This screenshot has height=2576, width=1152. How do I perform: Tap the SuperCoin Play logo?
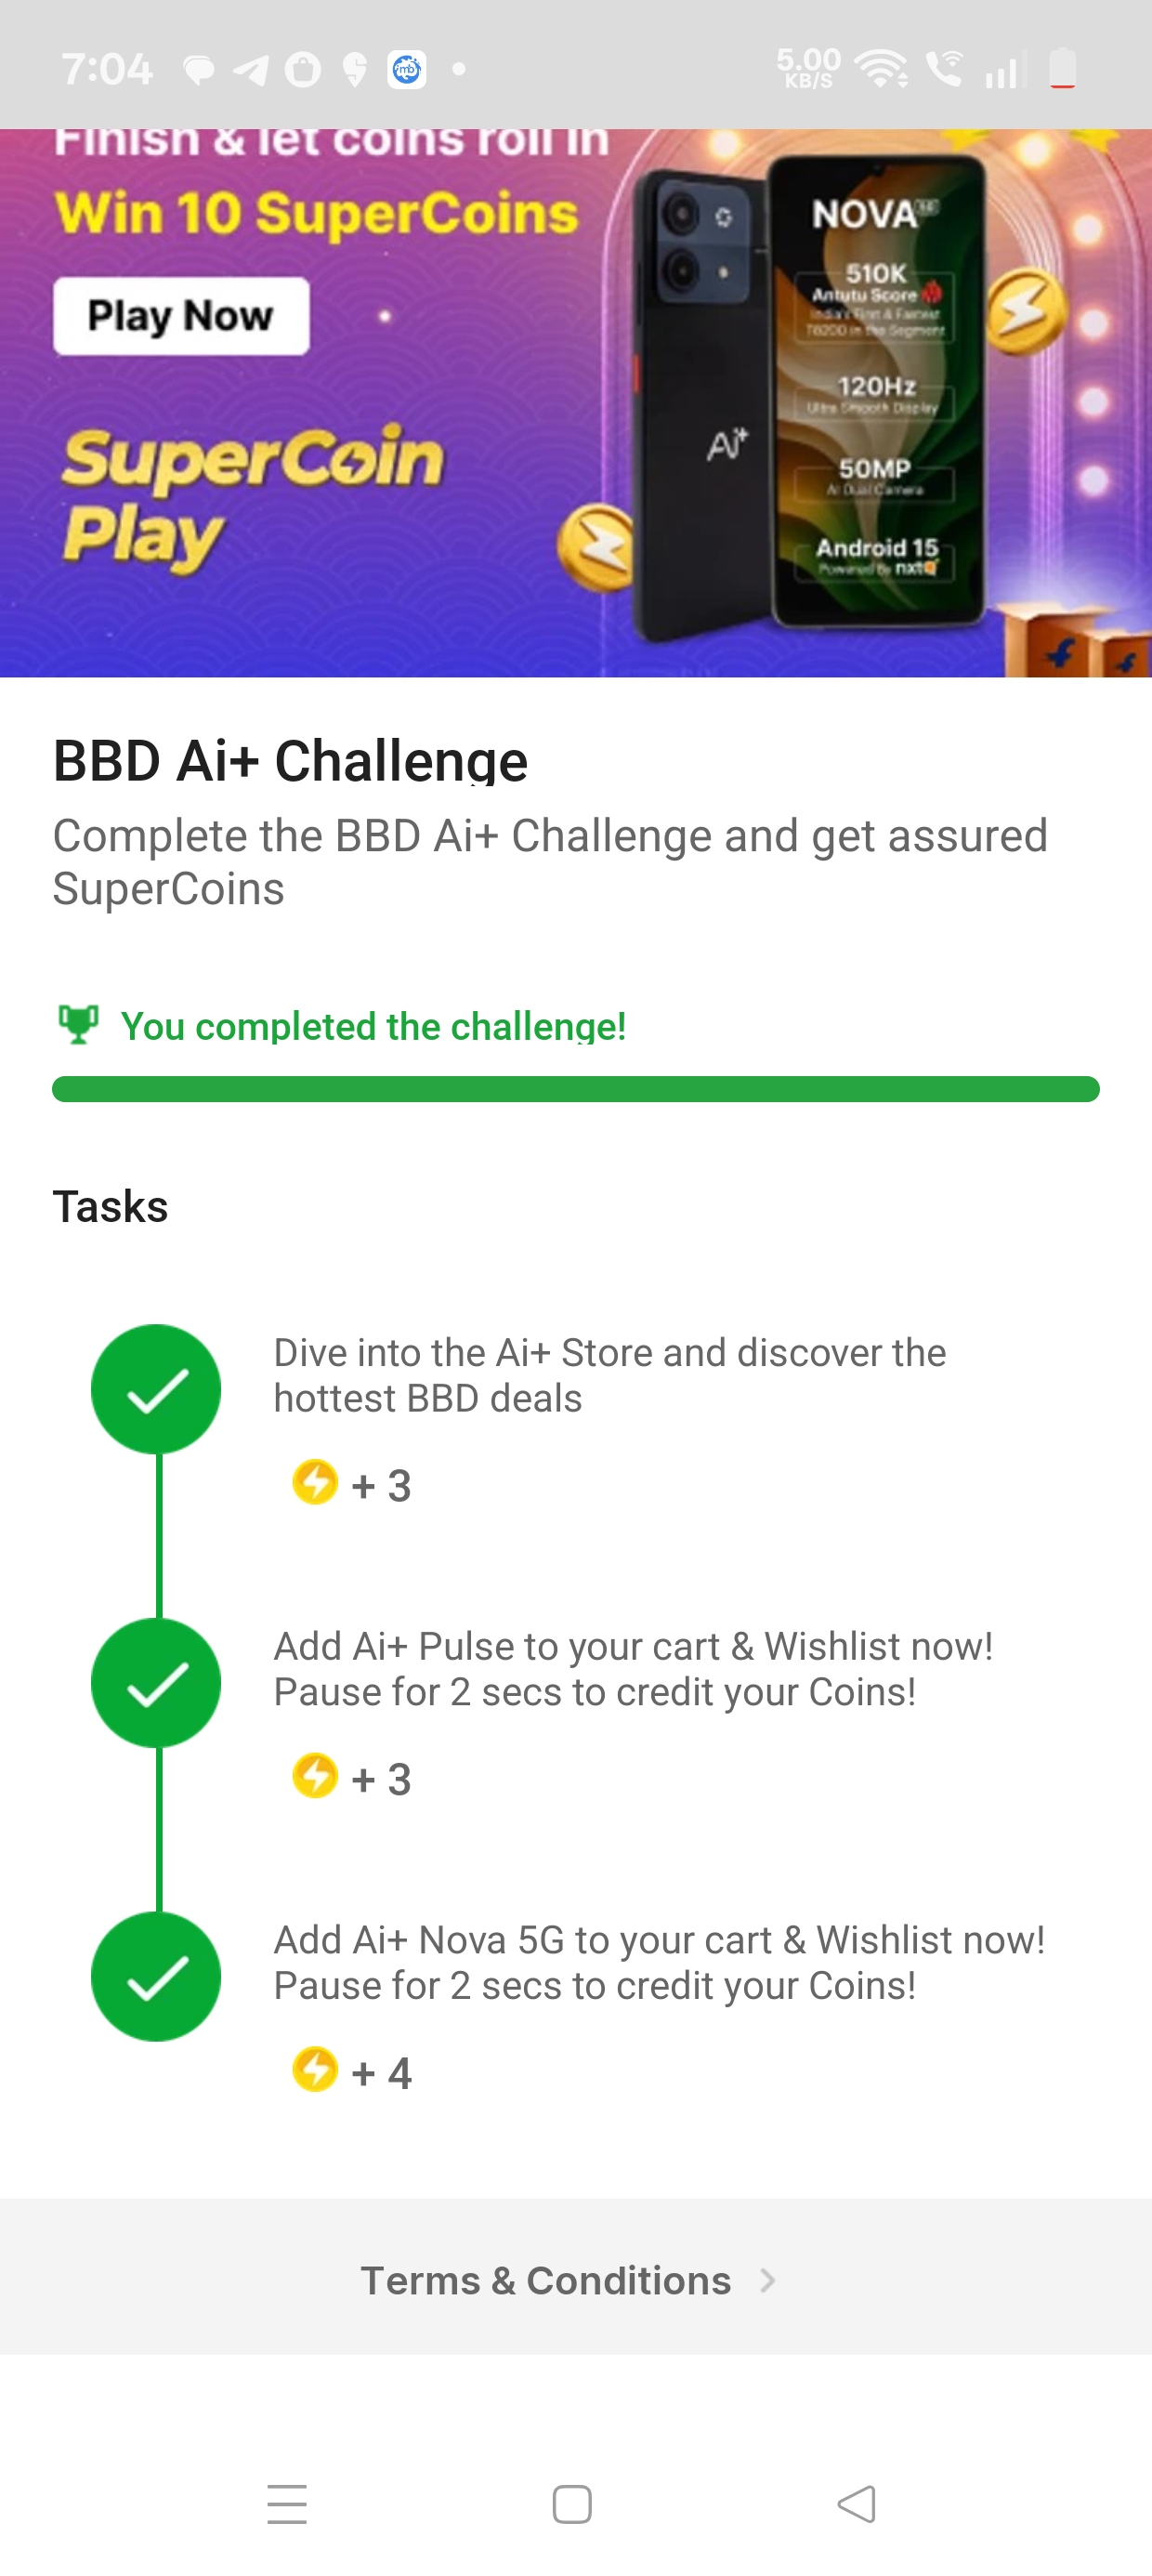250,495
